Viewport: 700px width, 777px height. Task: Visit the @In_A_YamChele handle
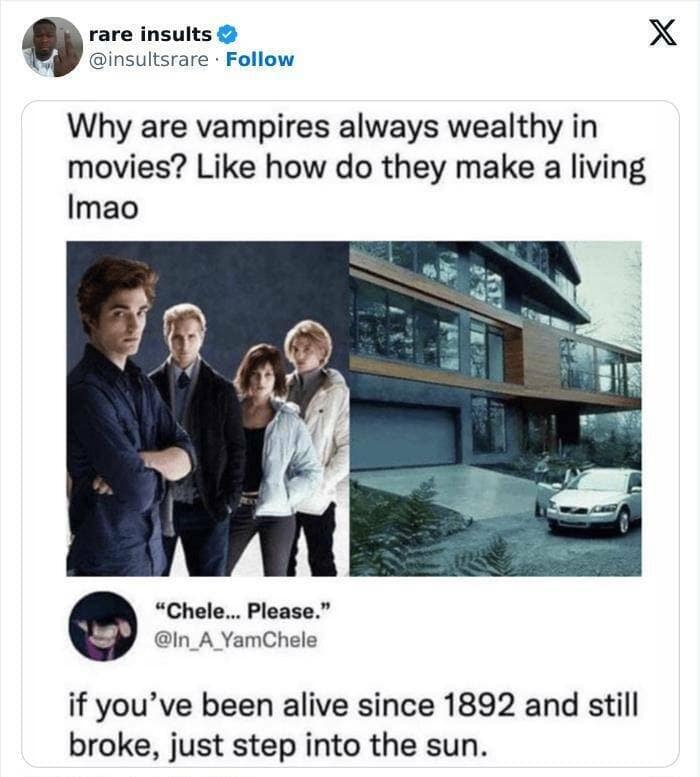point(235,640)
